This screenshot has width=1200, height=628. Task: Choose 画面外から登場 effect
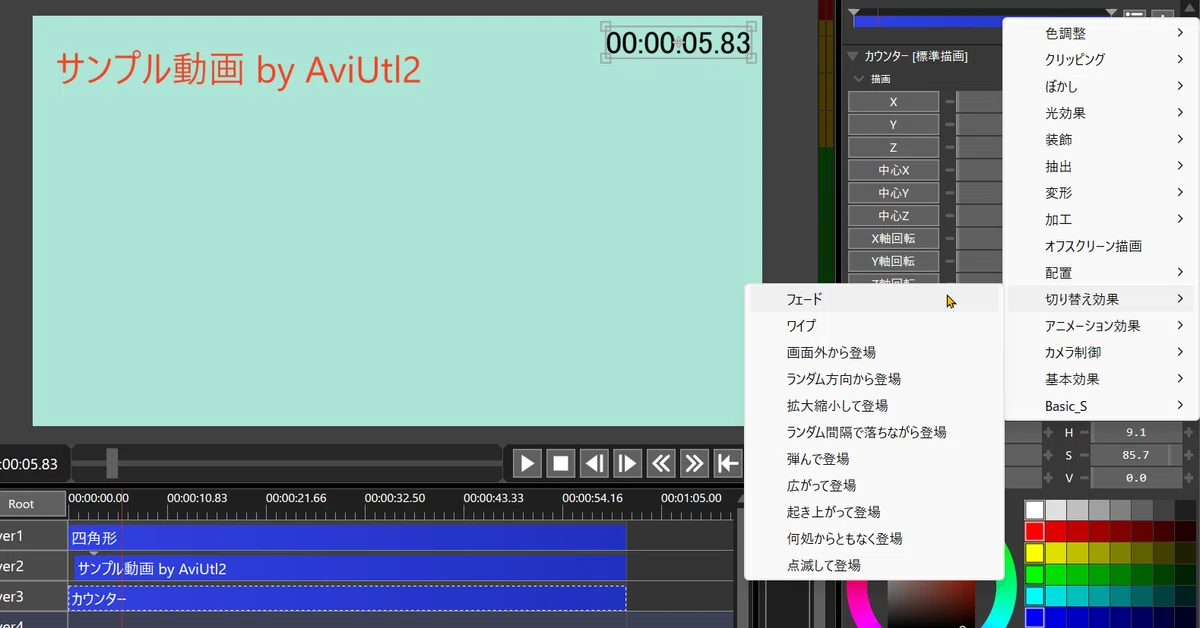coord(874,352)
